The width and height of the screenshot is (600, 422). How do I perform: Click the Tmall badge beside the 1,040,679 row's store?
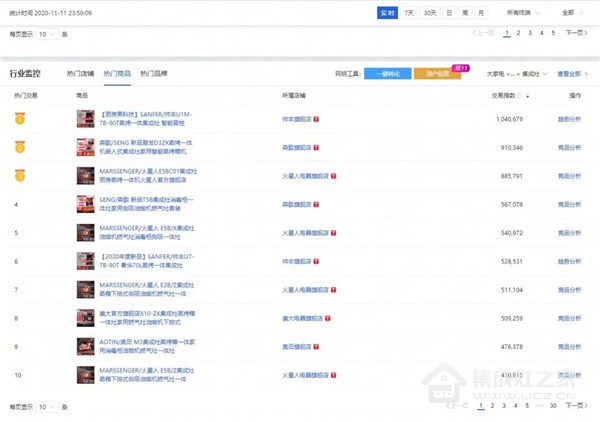click(316, 119)
